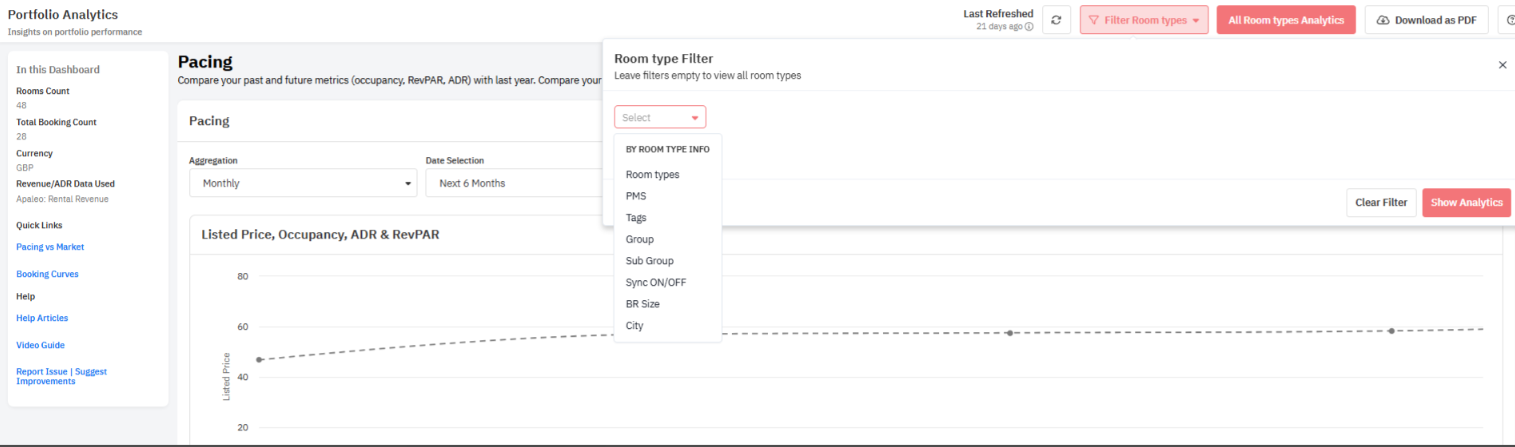The width and height of the screenshot is (1515, 447).
Task: Download the dashboard as PDF
Action: point(1426,20)
